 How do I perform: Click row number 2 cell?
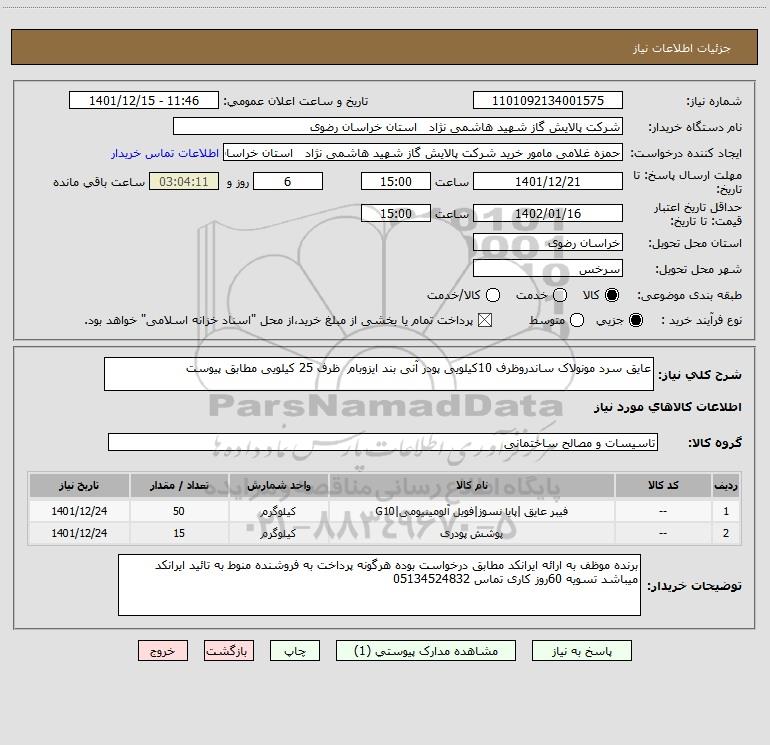coord(726,533)
